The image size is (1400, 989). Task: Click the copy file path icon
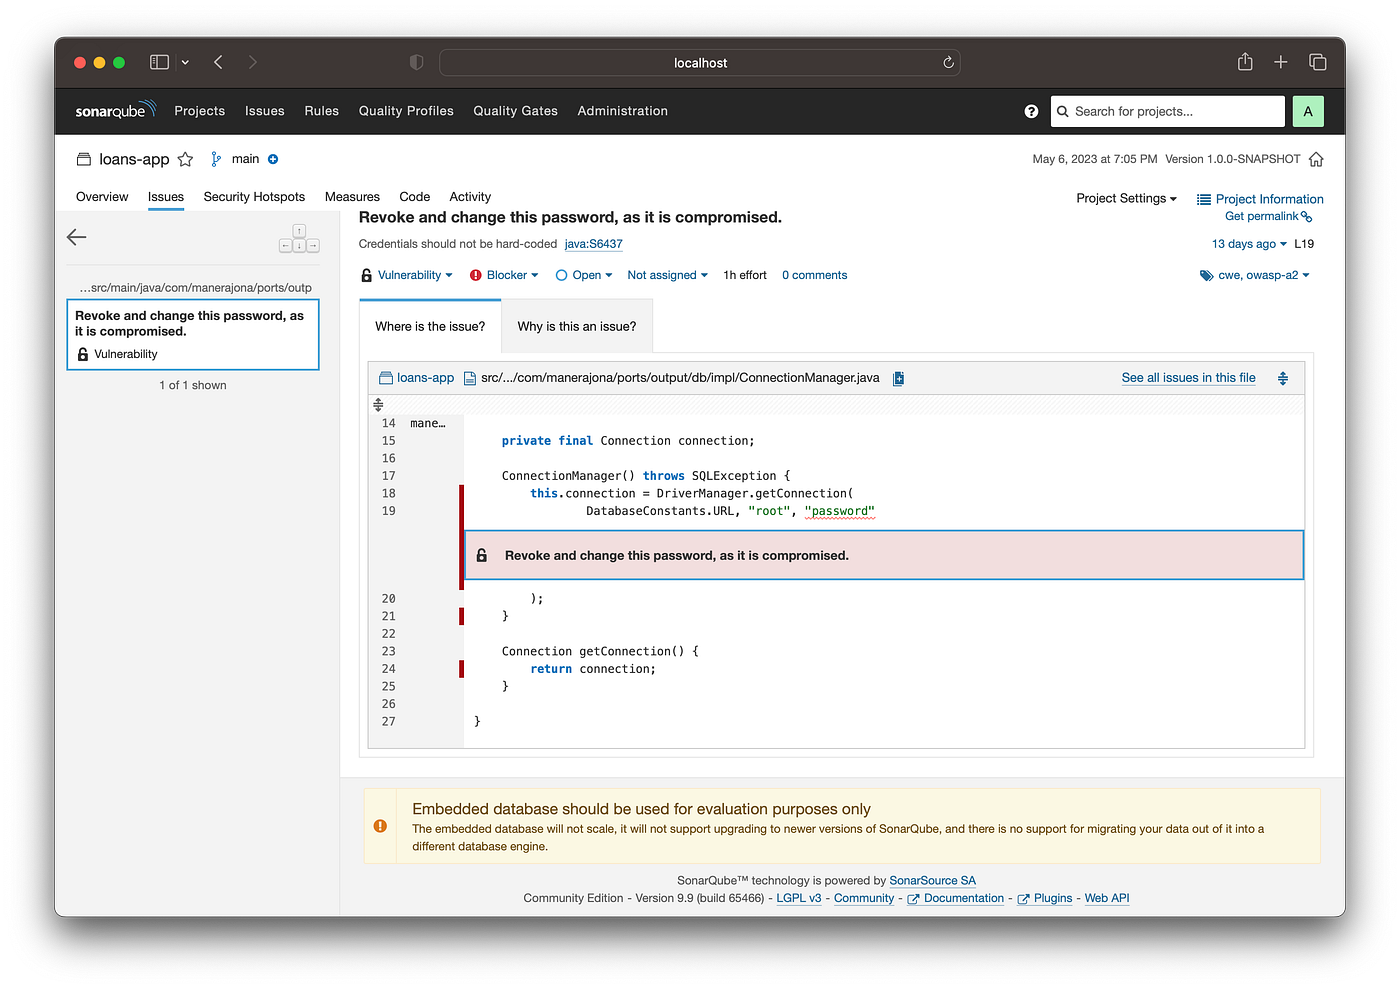(x=898, y=378)
